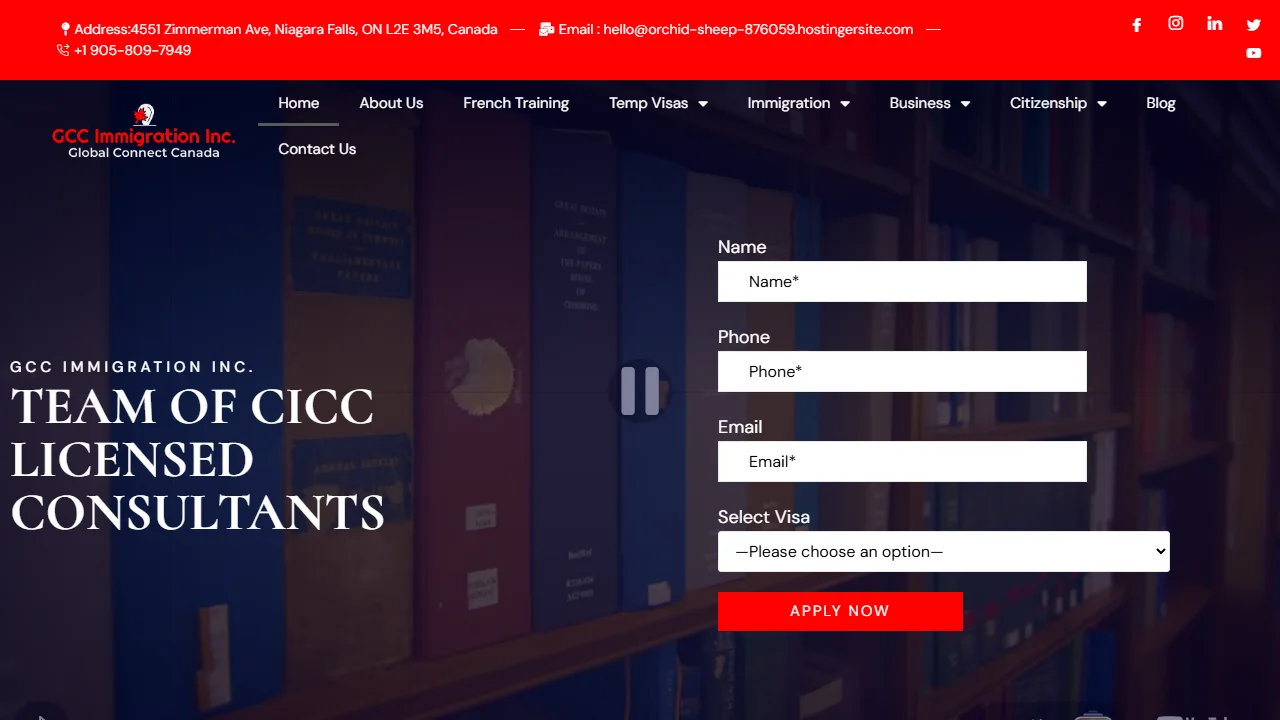Click the GCC Immigration Inc. logo
This screenshot has width=1280, height=720.
tap(144, 131)
